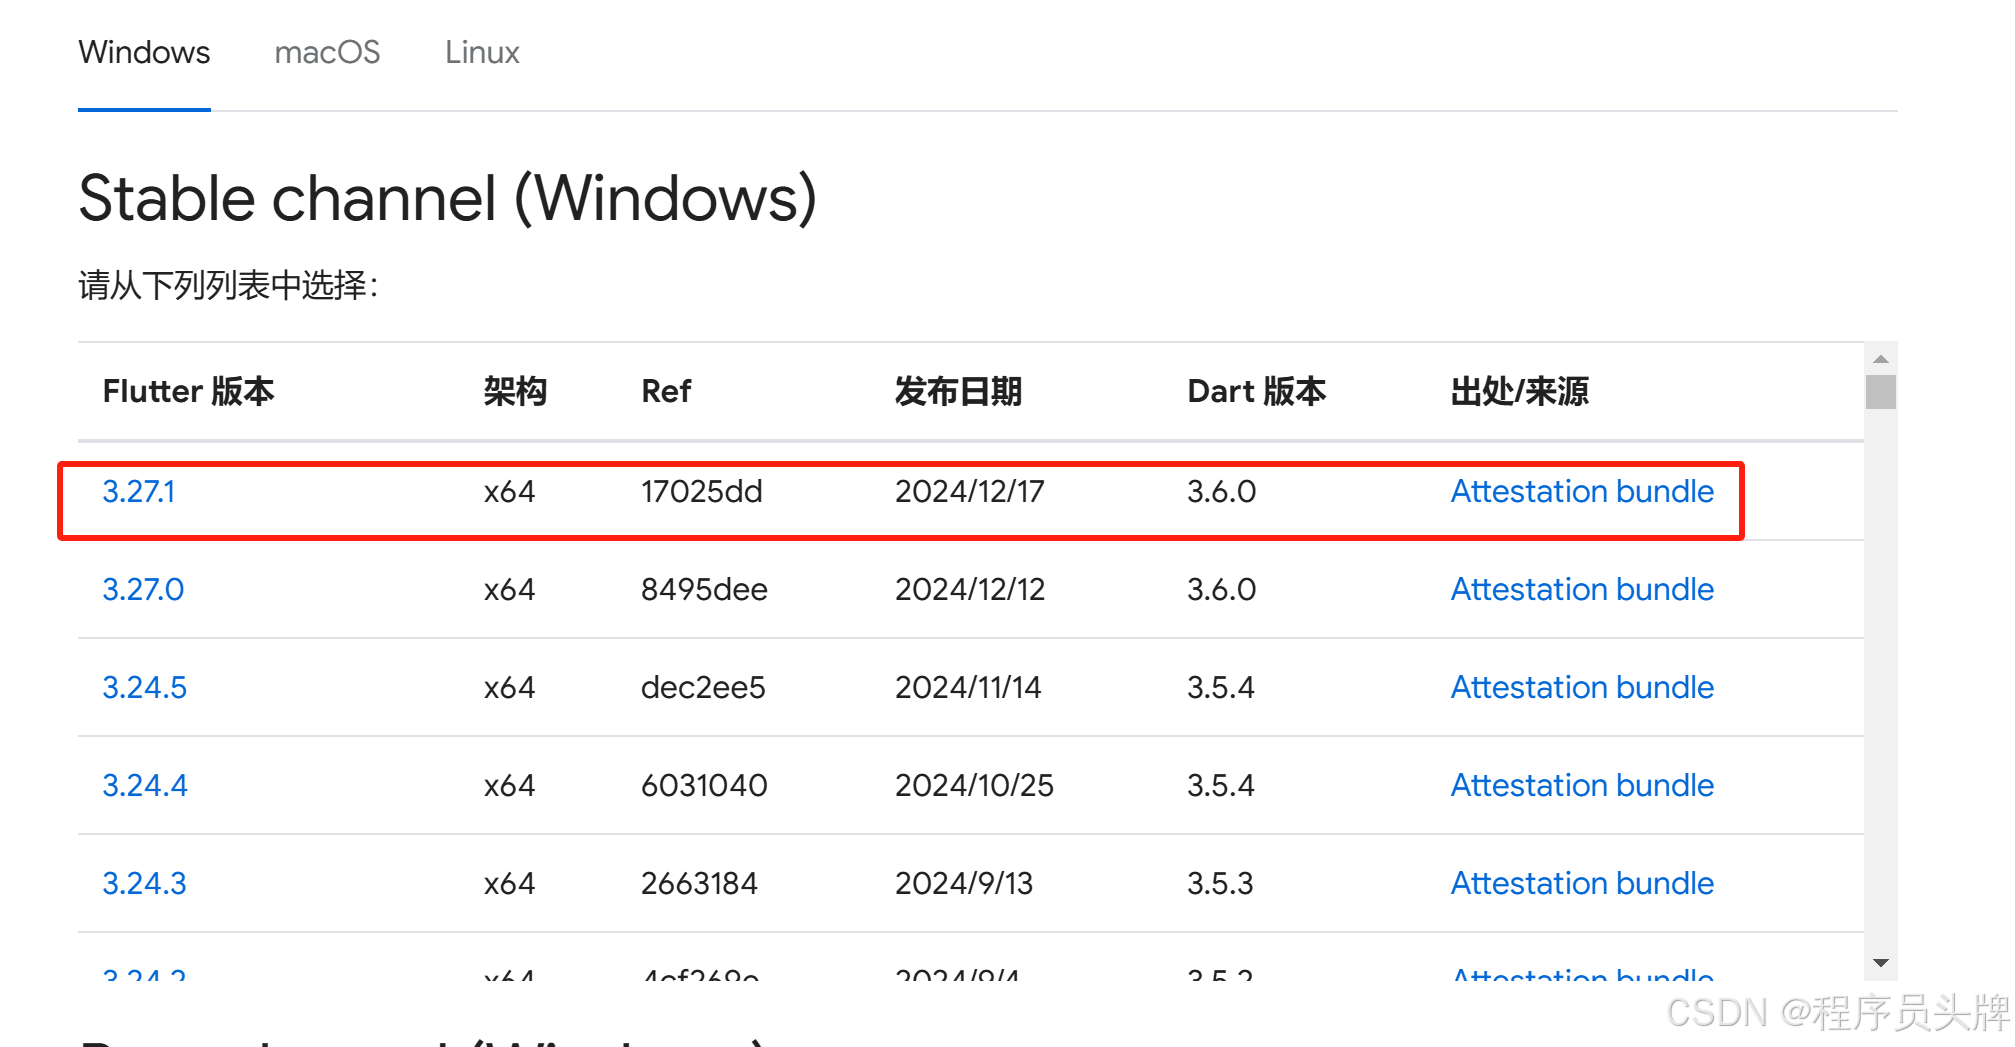This screenshot has width=2015, height=1047.
Task: Click x64 architecture in 3.24.3 row
Action: 509,883
